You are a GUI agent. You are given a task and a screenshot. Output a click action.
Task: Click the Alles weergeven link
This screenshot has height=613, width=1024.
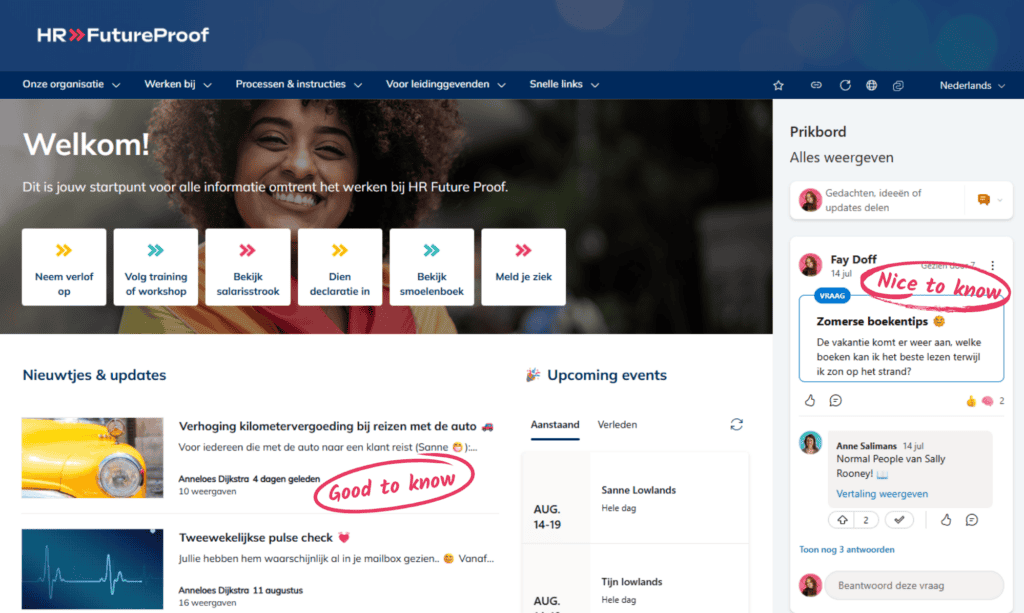coord(841,157)
